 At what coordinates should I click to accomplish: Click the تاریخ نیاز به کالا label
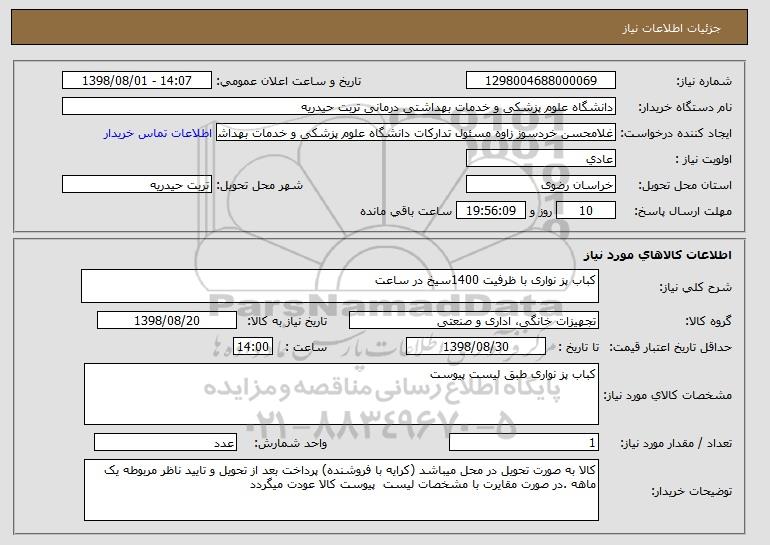click(x=287, y=321)
